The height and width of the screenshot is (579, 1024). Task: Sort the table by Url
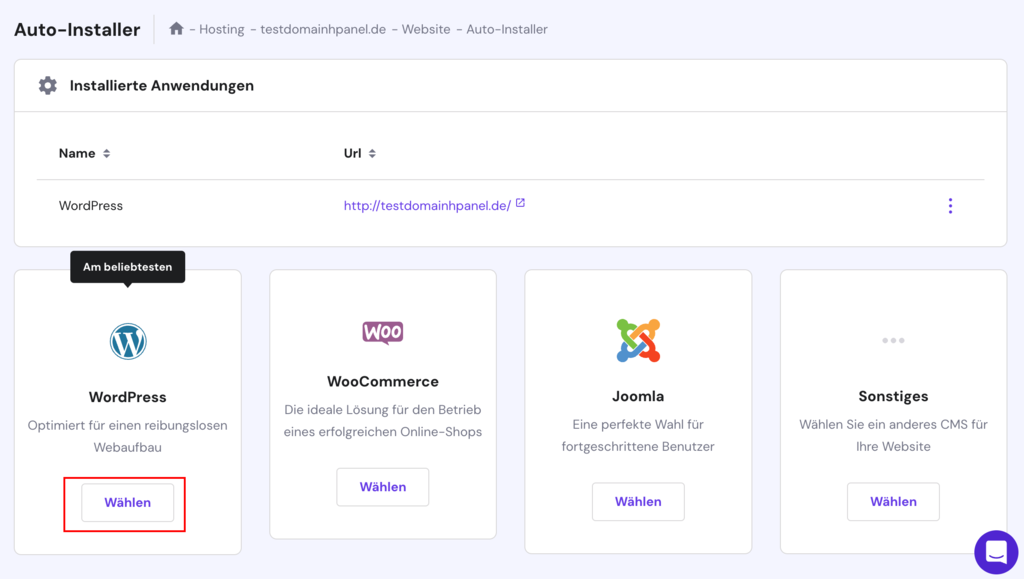[372, 153]
